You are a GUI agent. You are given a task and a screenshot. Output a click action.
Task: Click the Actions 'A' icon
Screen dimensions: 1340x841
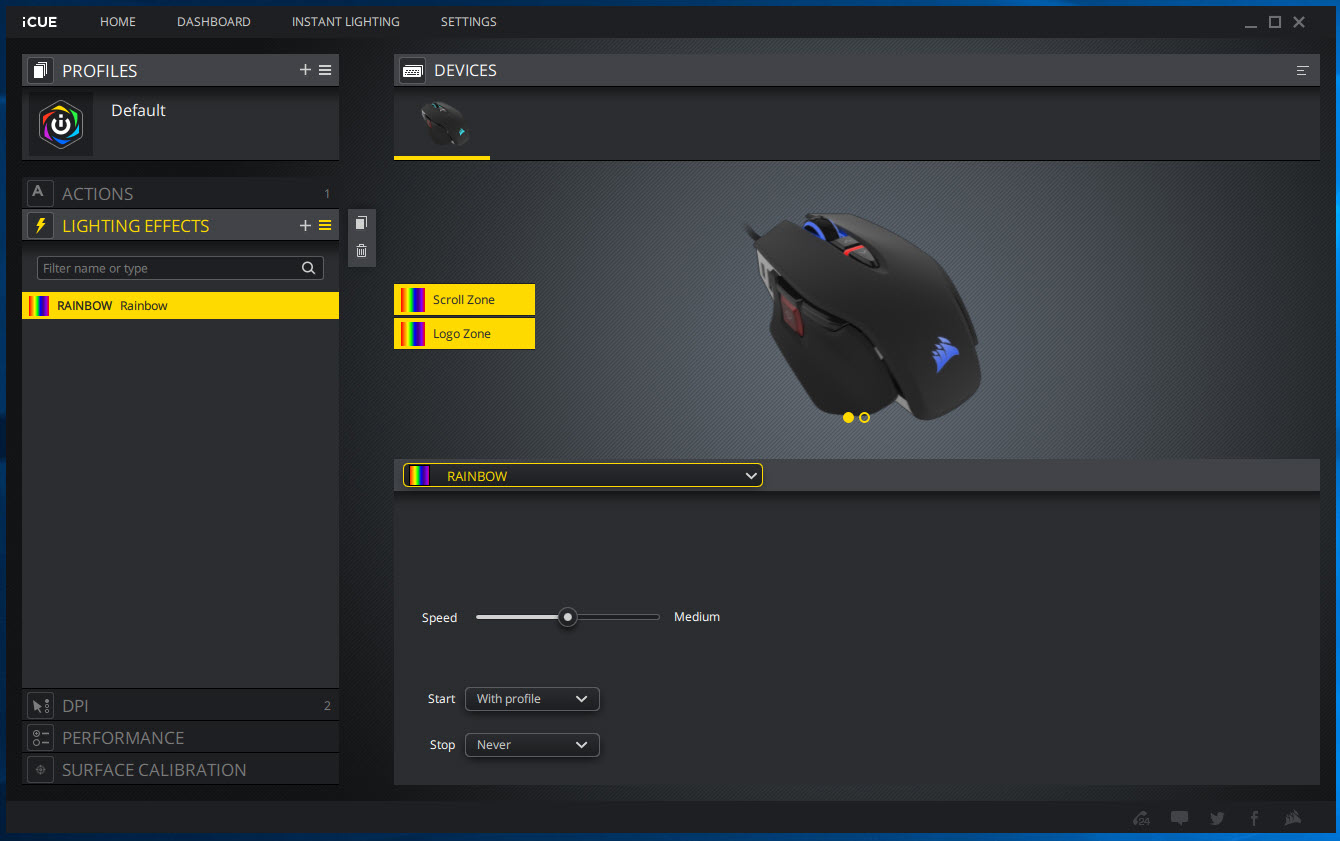point(40,193)
